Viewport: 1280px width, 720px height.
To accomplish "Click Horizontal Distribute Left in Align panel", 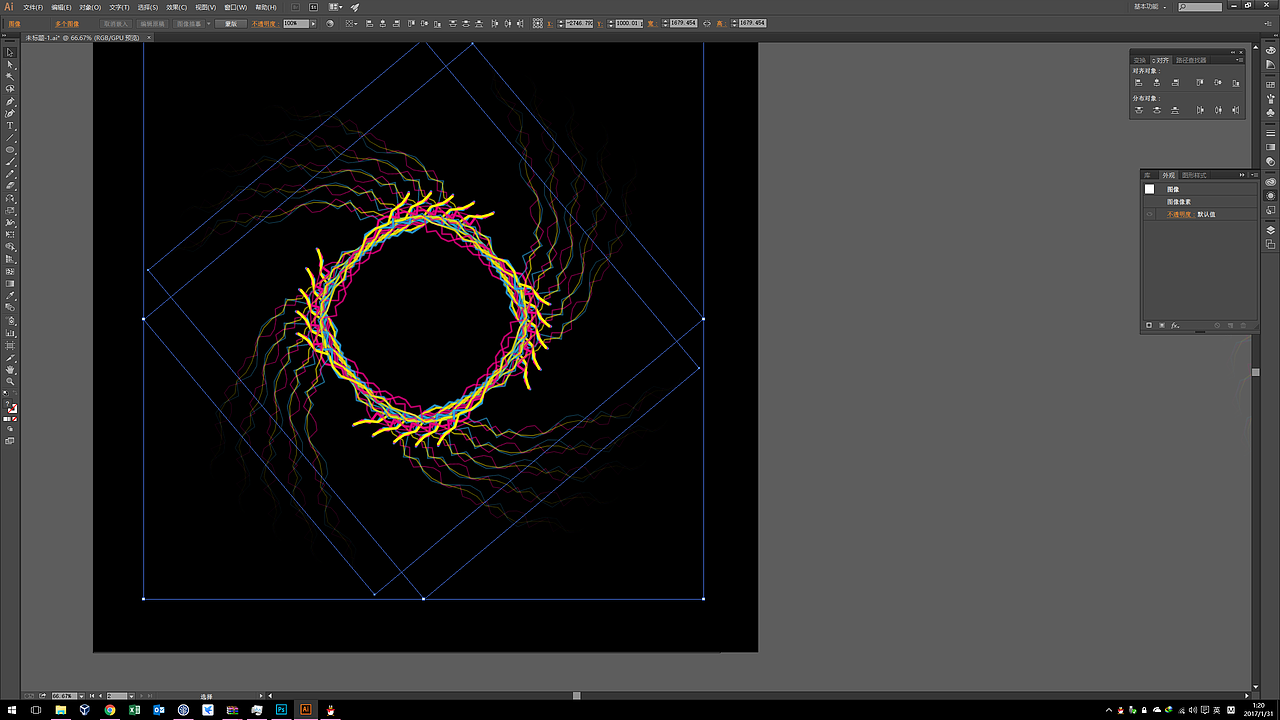I will click(x=1200, y=110).
